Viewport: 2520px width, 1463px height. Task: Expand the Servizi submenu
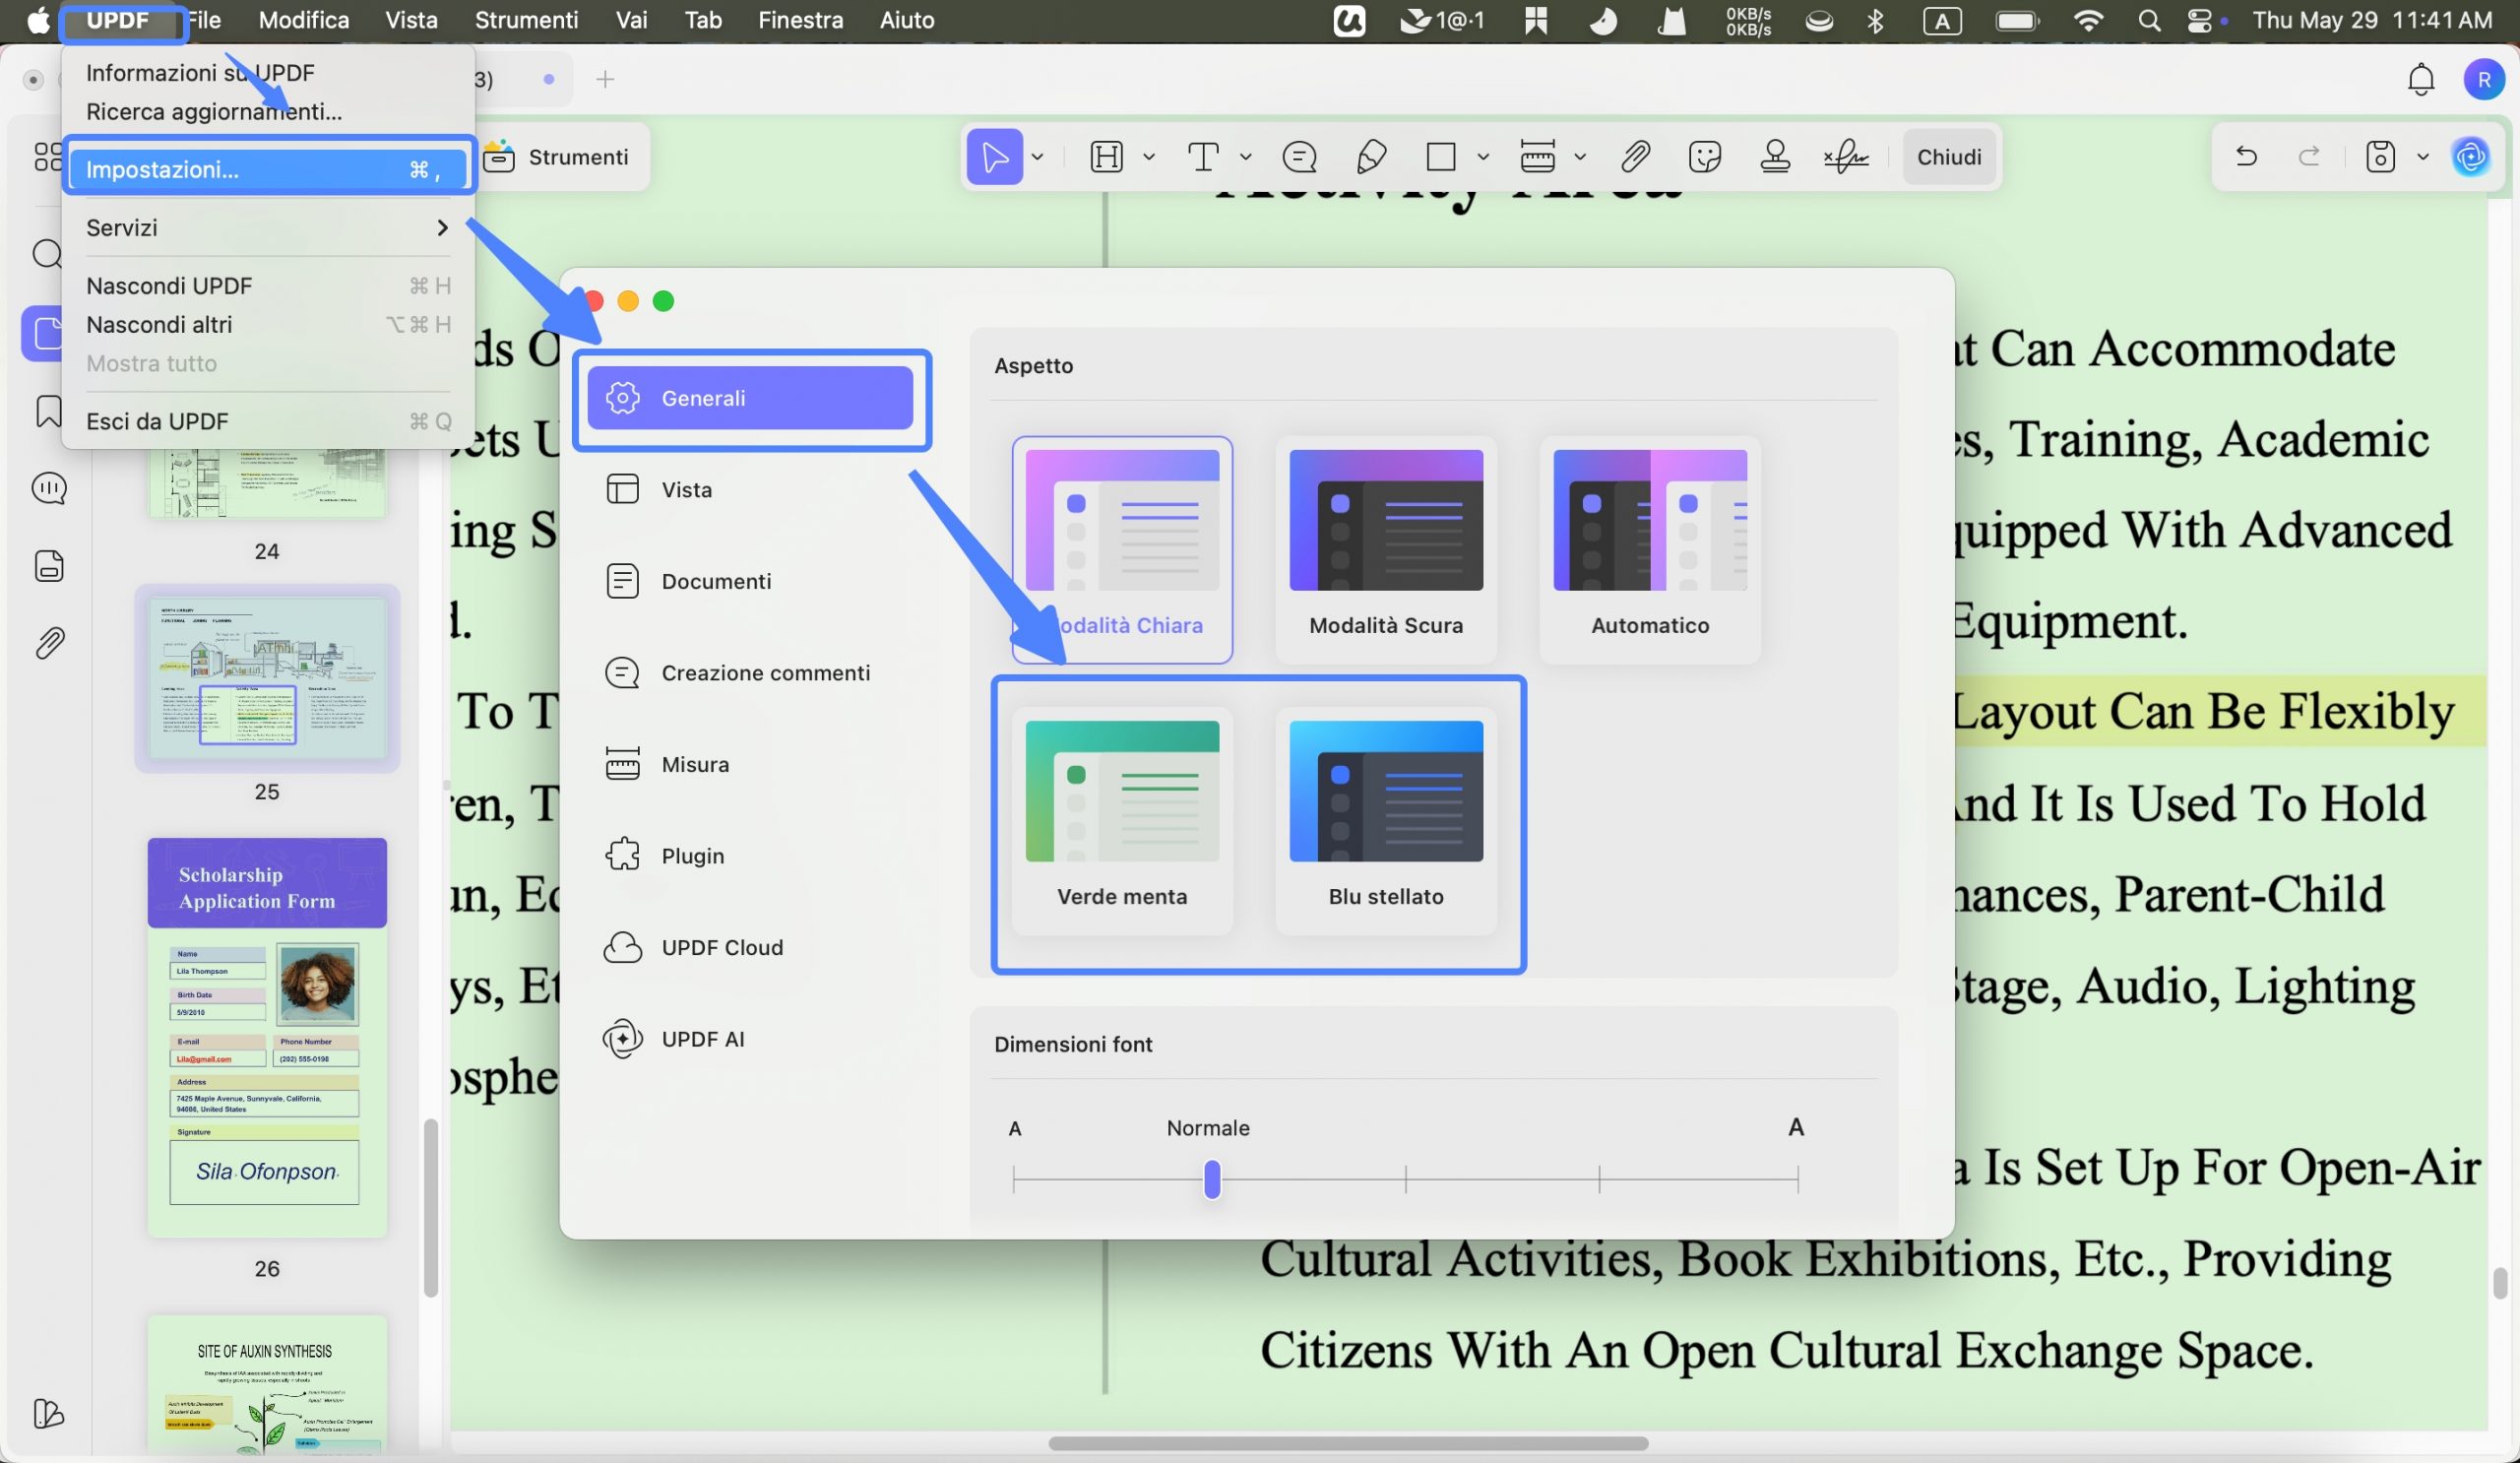pyautogui.click(x=268, y=228)
